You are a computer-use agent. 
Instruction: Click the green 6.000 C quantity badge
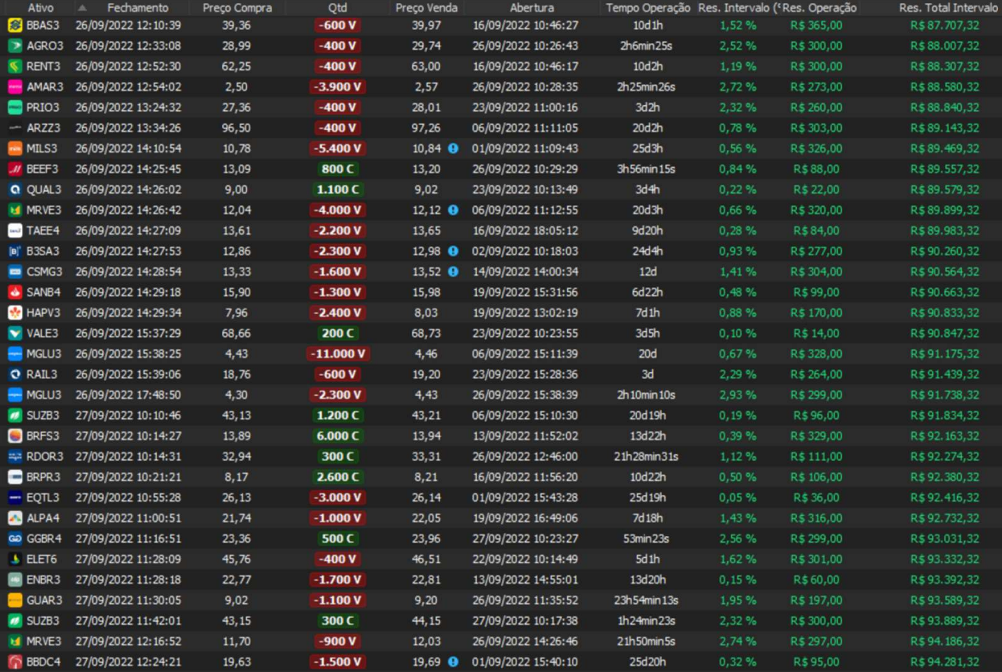(338, 436)
